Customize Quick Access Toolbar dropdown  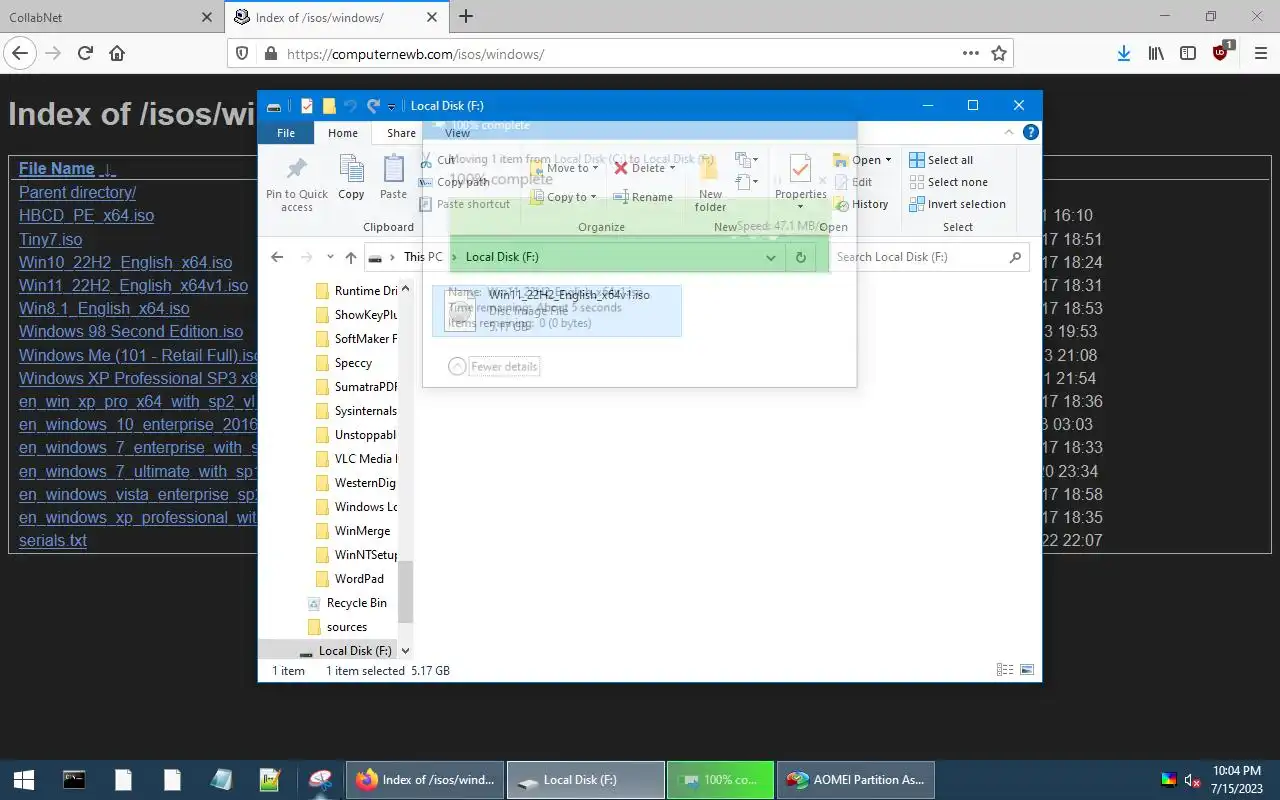tap(392, 106)
